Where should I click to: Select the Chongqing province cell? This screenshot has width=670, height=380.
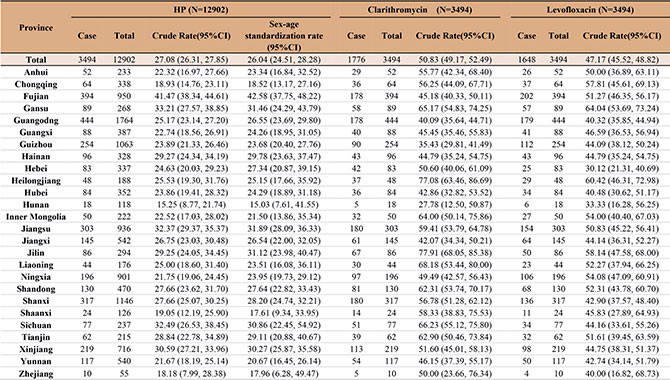[36, 84]
